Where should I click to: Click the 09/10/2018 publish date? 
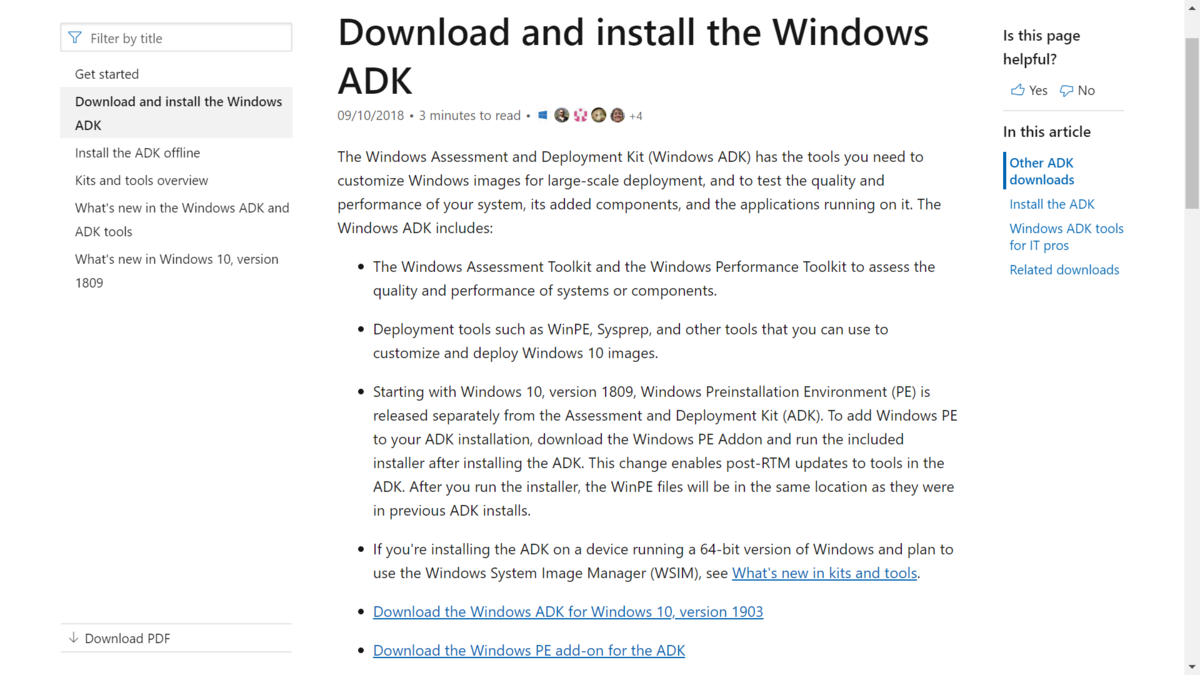click(371, 116)
